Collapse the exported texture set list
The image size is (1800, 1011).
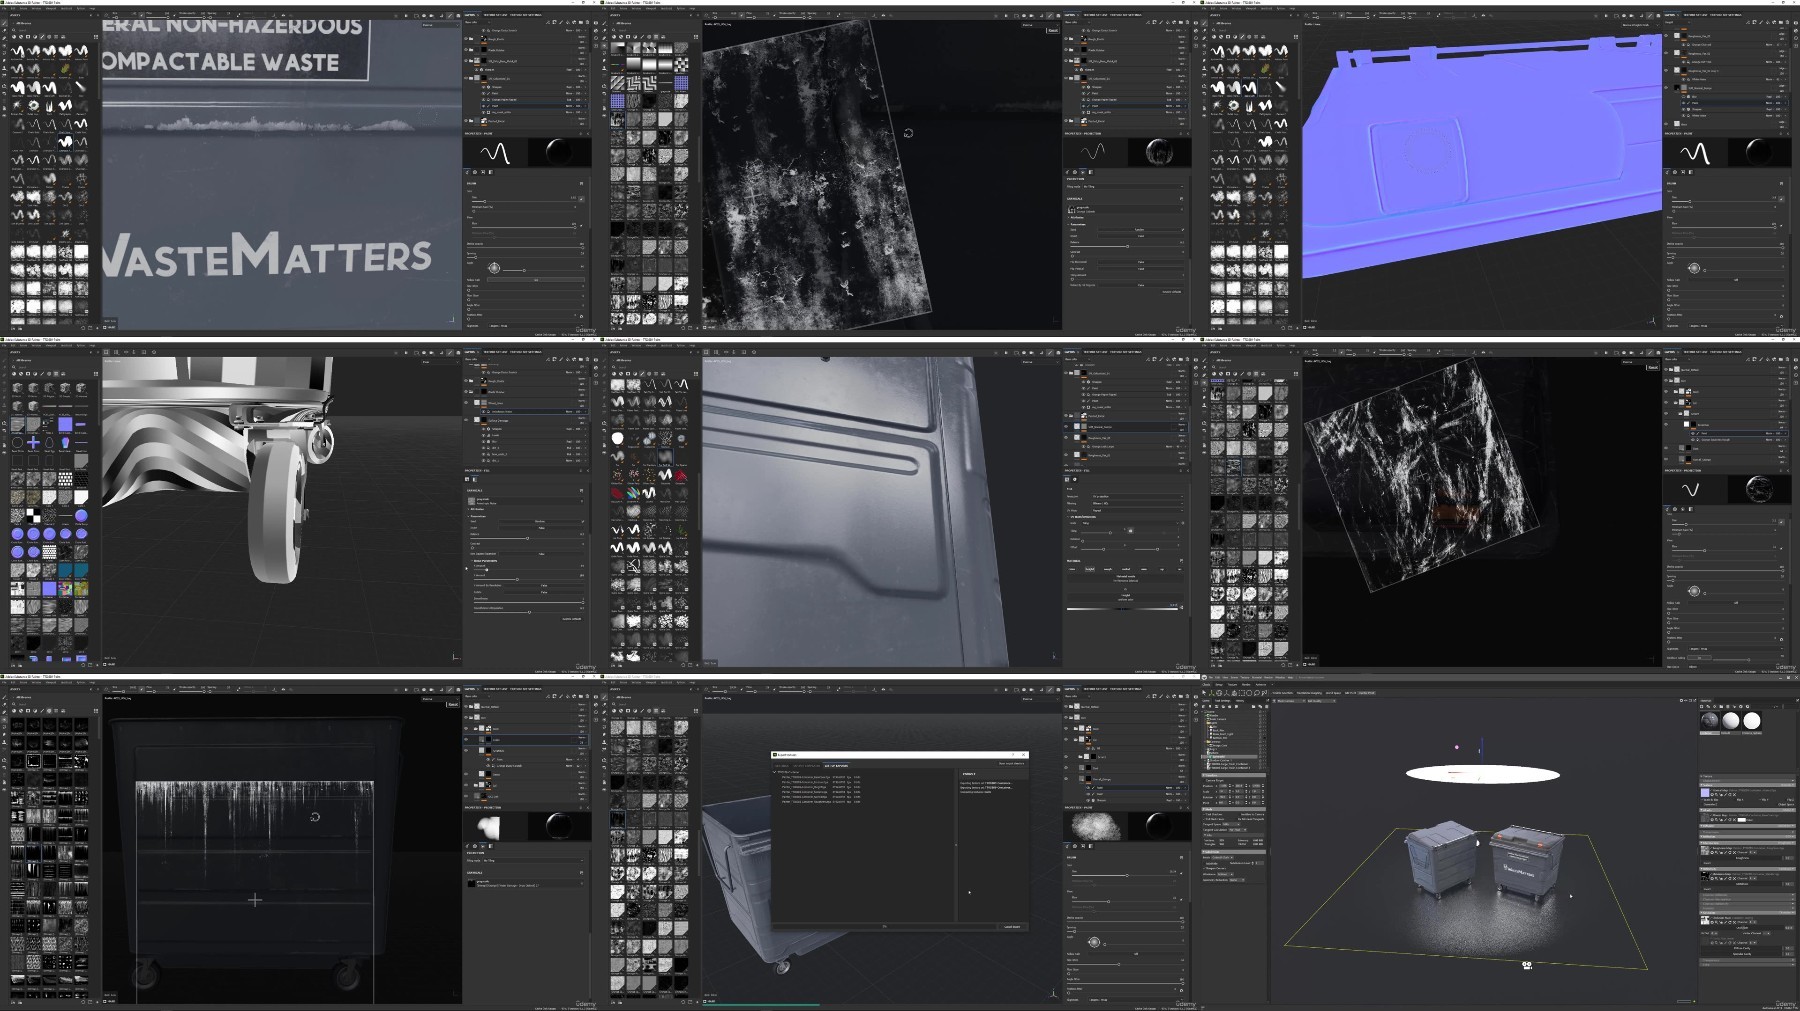pyautogui.click(x=774, y=772)
